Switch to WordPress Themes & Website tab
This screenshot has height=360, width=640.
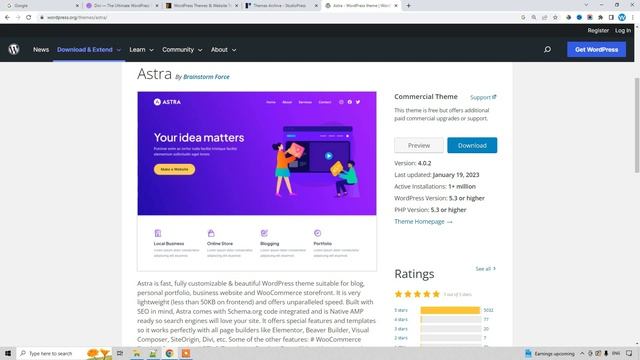201,6
